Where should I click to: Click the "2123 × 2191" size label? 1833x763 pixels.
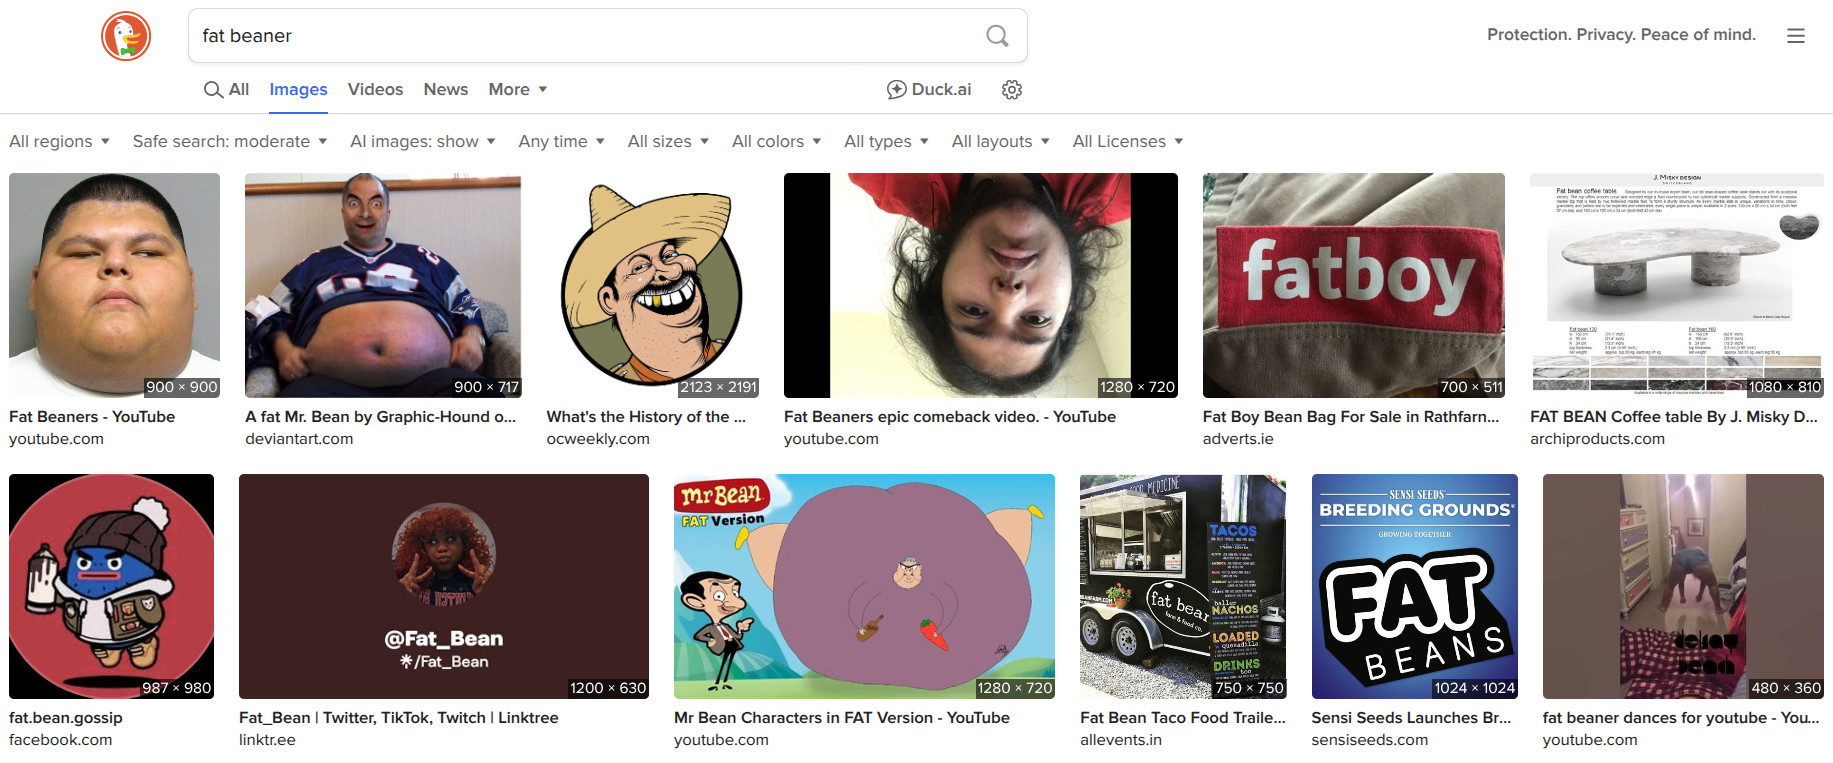[718, 387]
